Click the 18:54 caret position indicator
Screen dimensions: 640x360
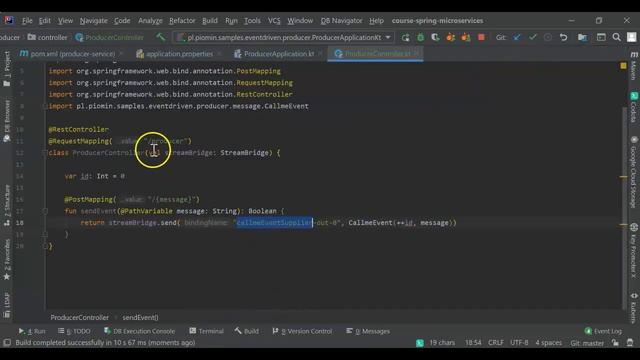pyautogui.click(x=473, y=343)
